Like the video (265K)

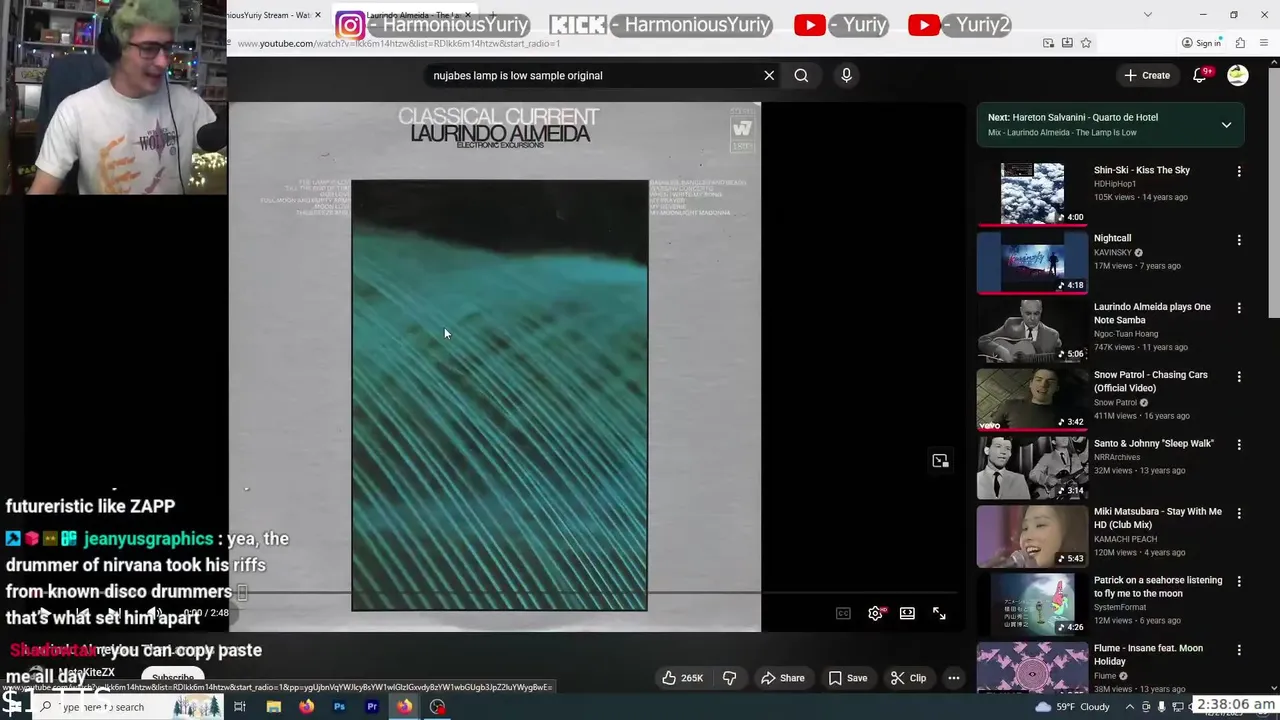click(x=682, y=678)
